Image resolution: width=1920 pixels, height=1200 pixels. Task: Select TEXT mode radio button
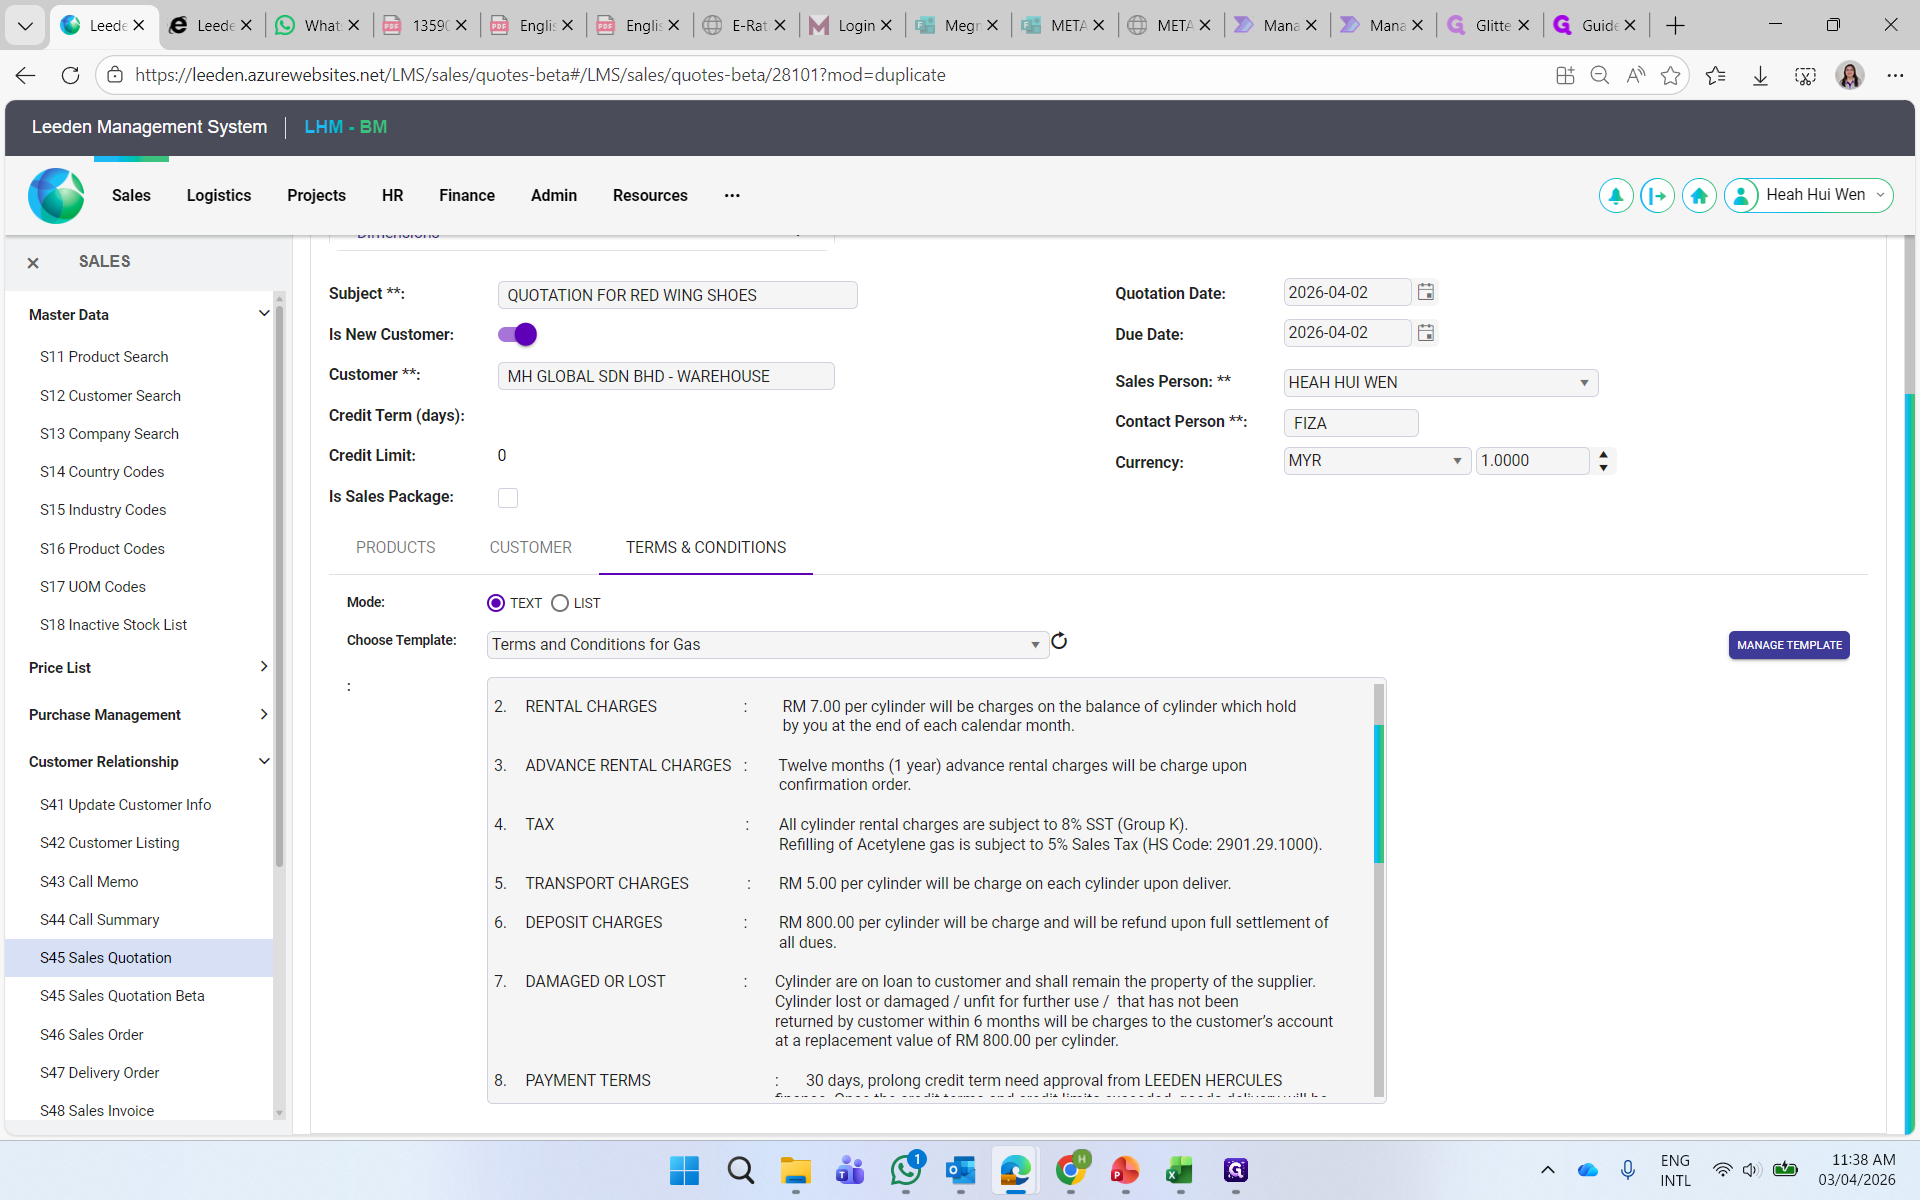click(x=495, y=603)
